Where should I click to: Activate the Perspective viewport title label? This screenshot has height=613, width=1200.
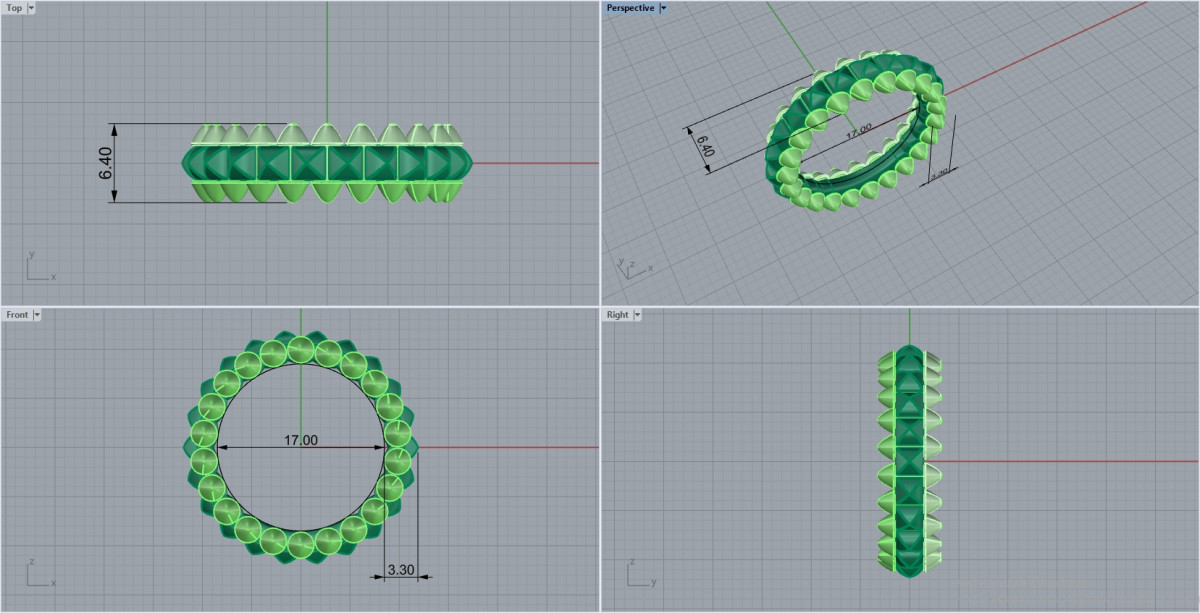631,8
